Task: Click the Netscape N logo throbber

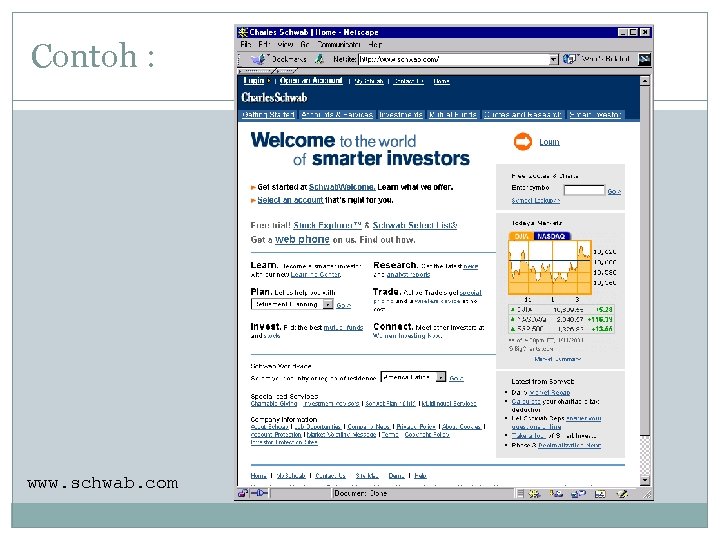Action: (645, 59)
